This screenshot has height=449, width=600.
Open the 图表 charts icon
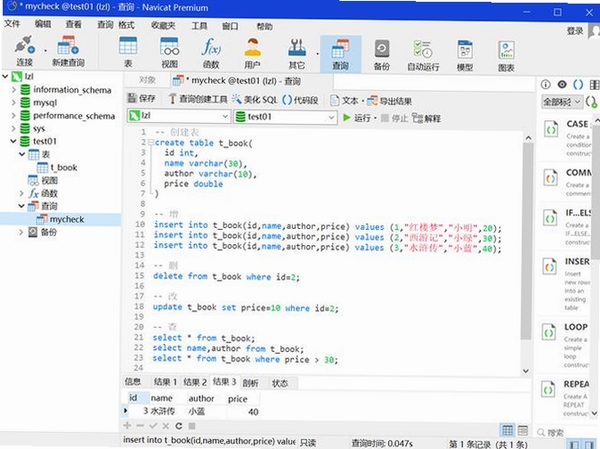pos(506,56)
